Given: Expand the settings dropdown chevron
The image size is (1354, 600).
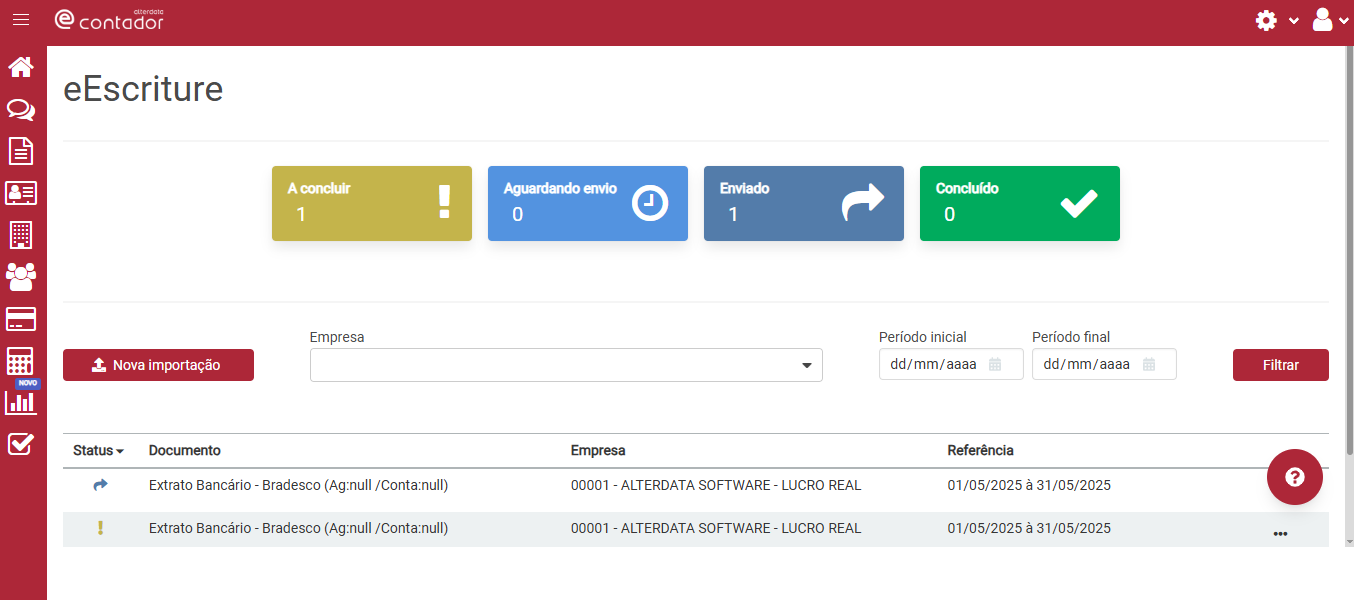Looking at the screenshot, I should click(x=1294, y=21).
